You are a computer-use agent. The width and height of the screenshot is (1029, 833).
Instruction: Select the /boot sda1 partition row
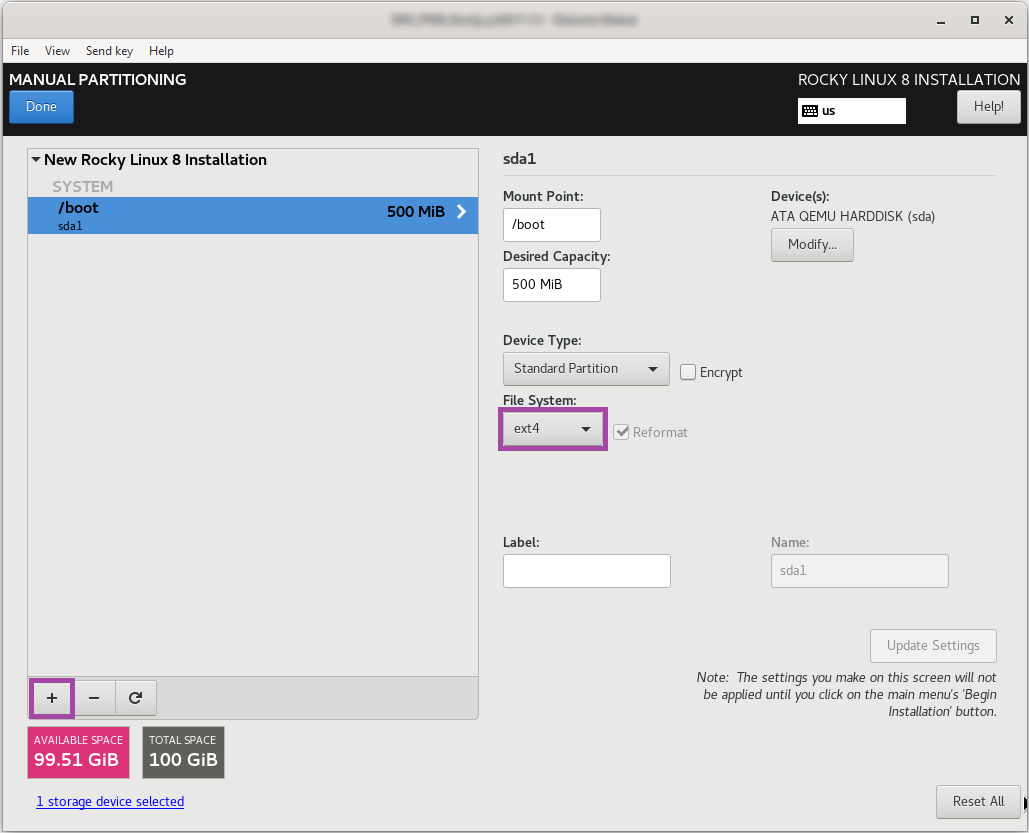[253, 215]
